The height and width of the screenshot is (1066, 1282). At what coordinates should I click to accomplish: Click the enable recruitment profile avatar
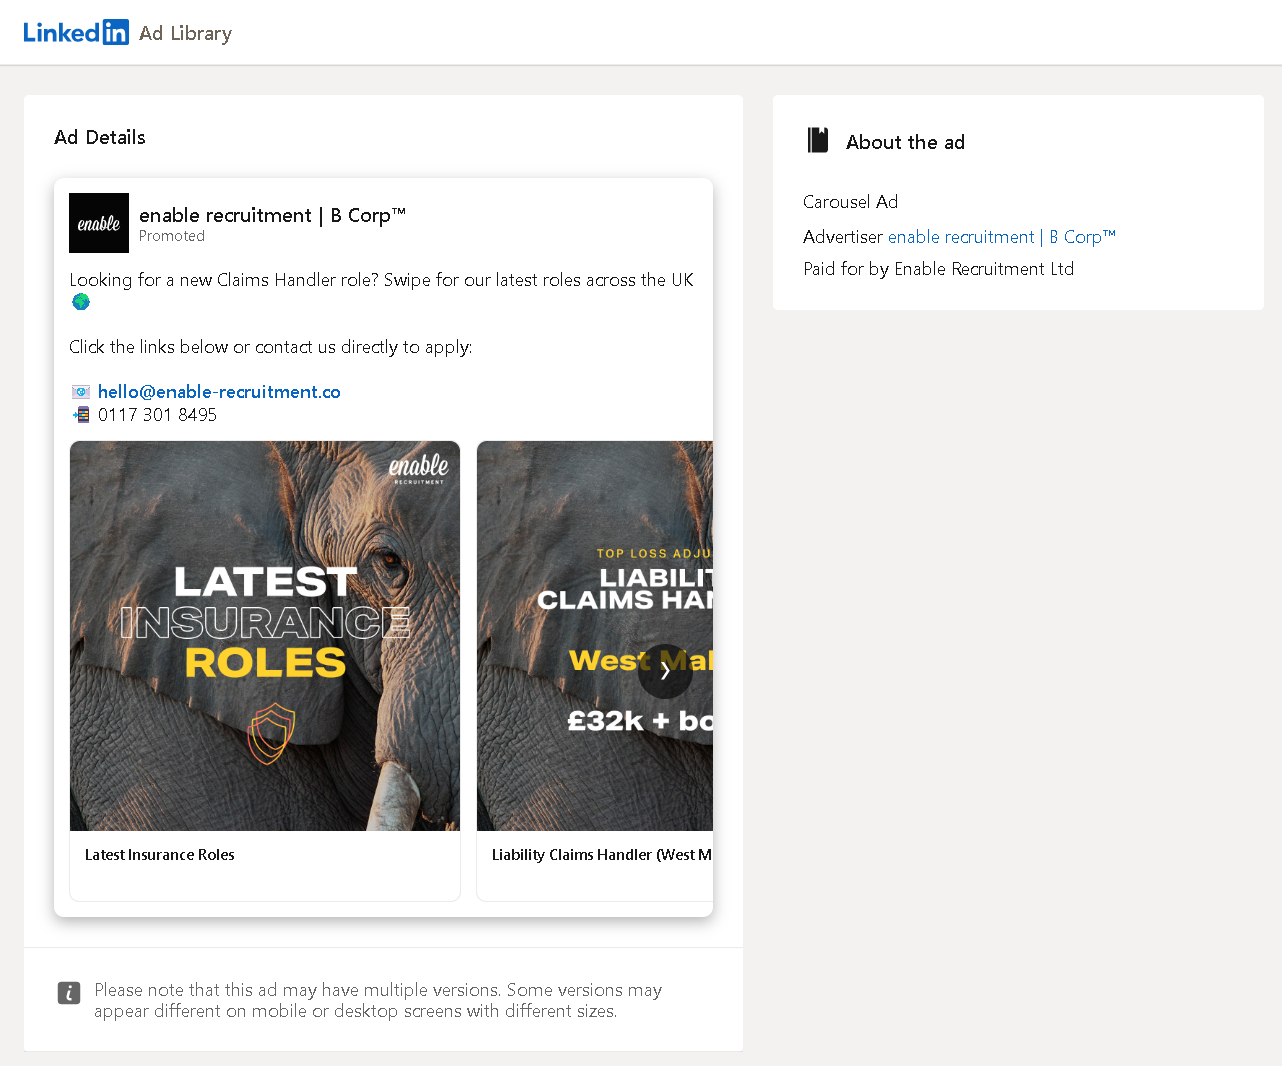click(98, 222)
